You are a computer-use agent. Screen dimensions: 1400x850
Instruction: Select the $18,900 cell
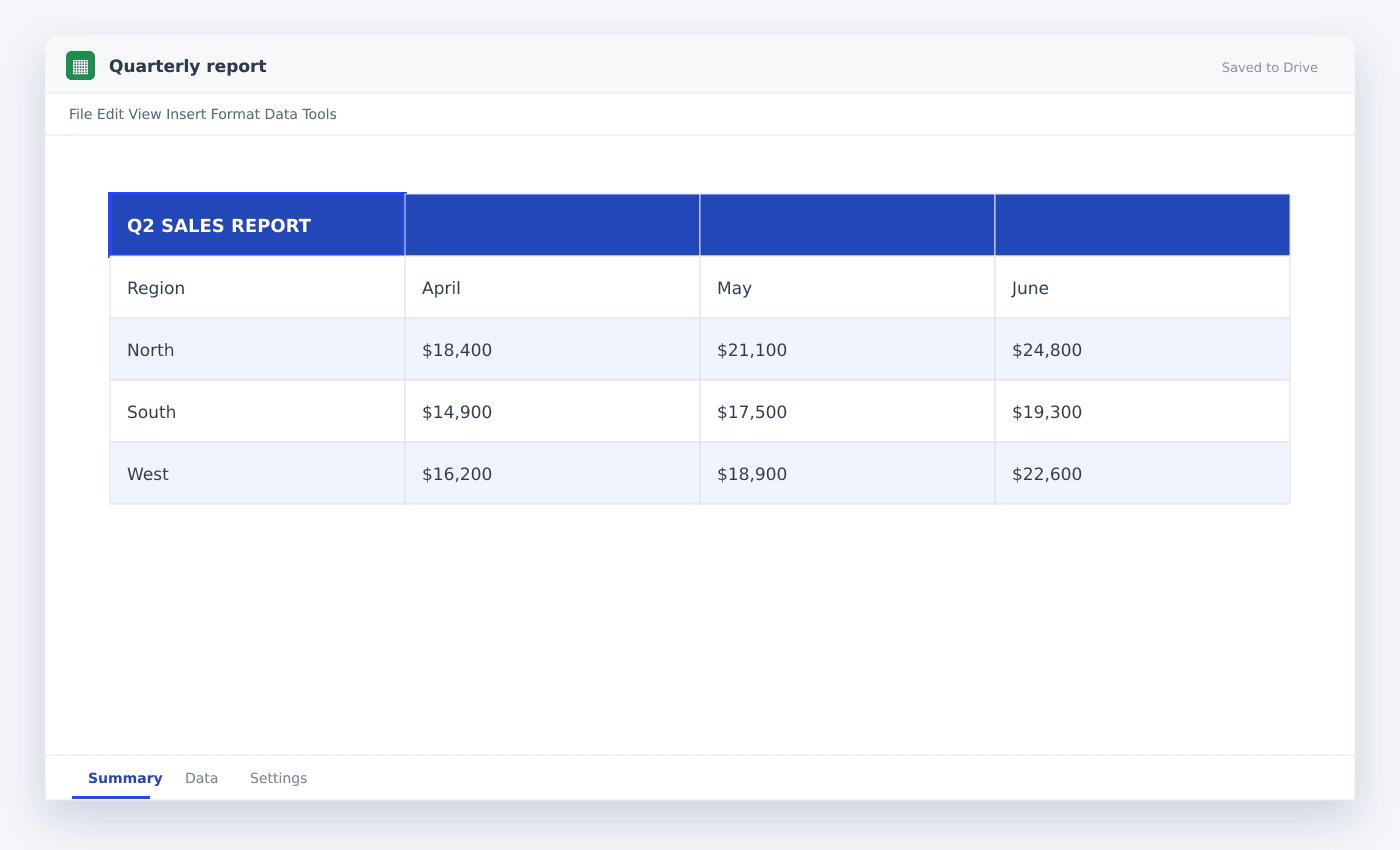tap(847, 474)
